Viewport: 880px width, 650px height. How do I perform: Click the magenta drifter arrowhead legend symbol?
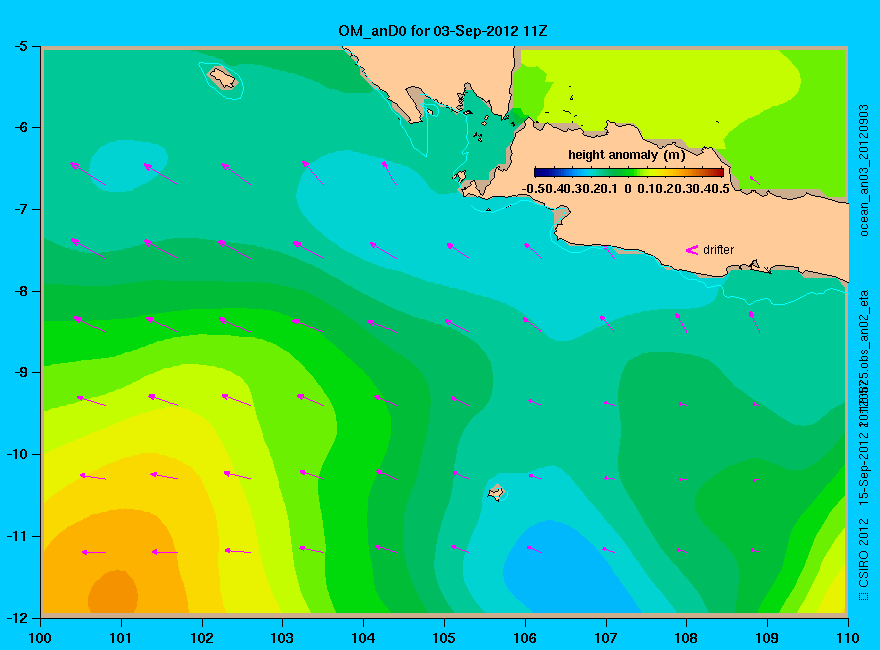[x=691, y=250]
